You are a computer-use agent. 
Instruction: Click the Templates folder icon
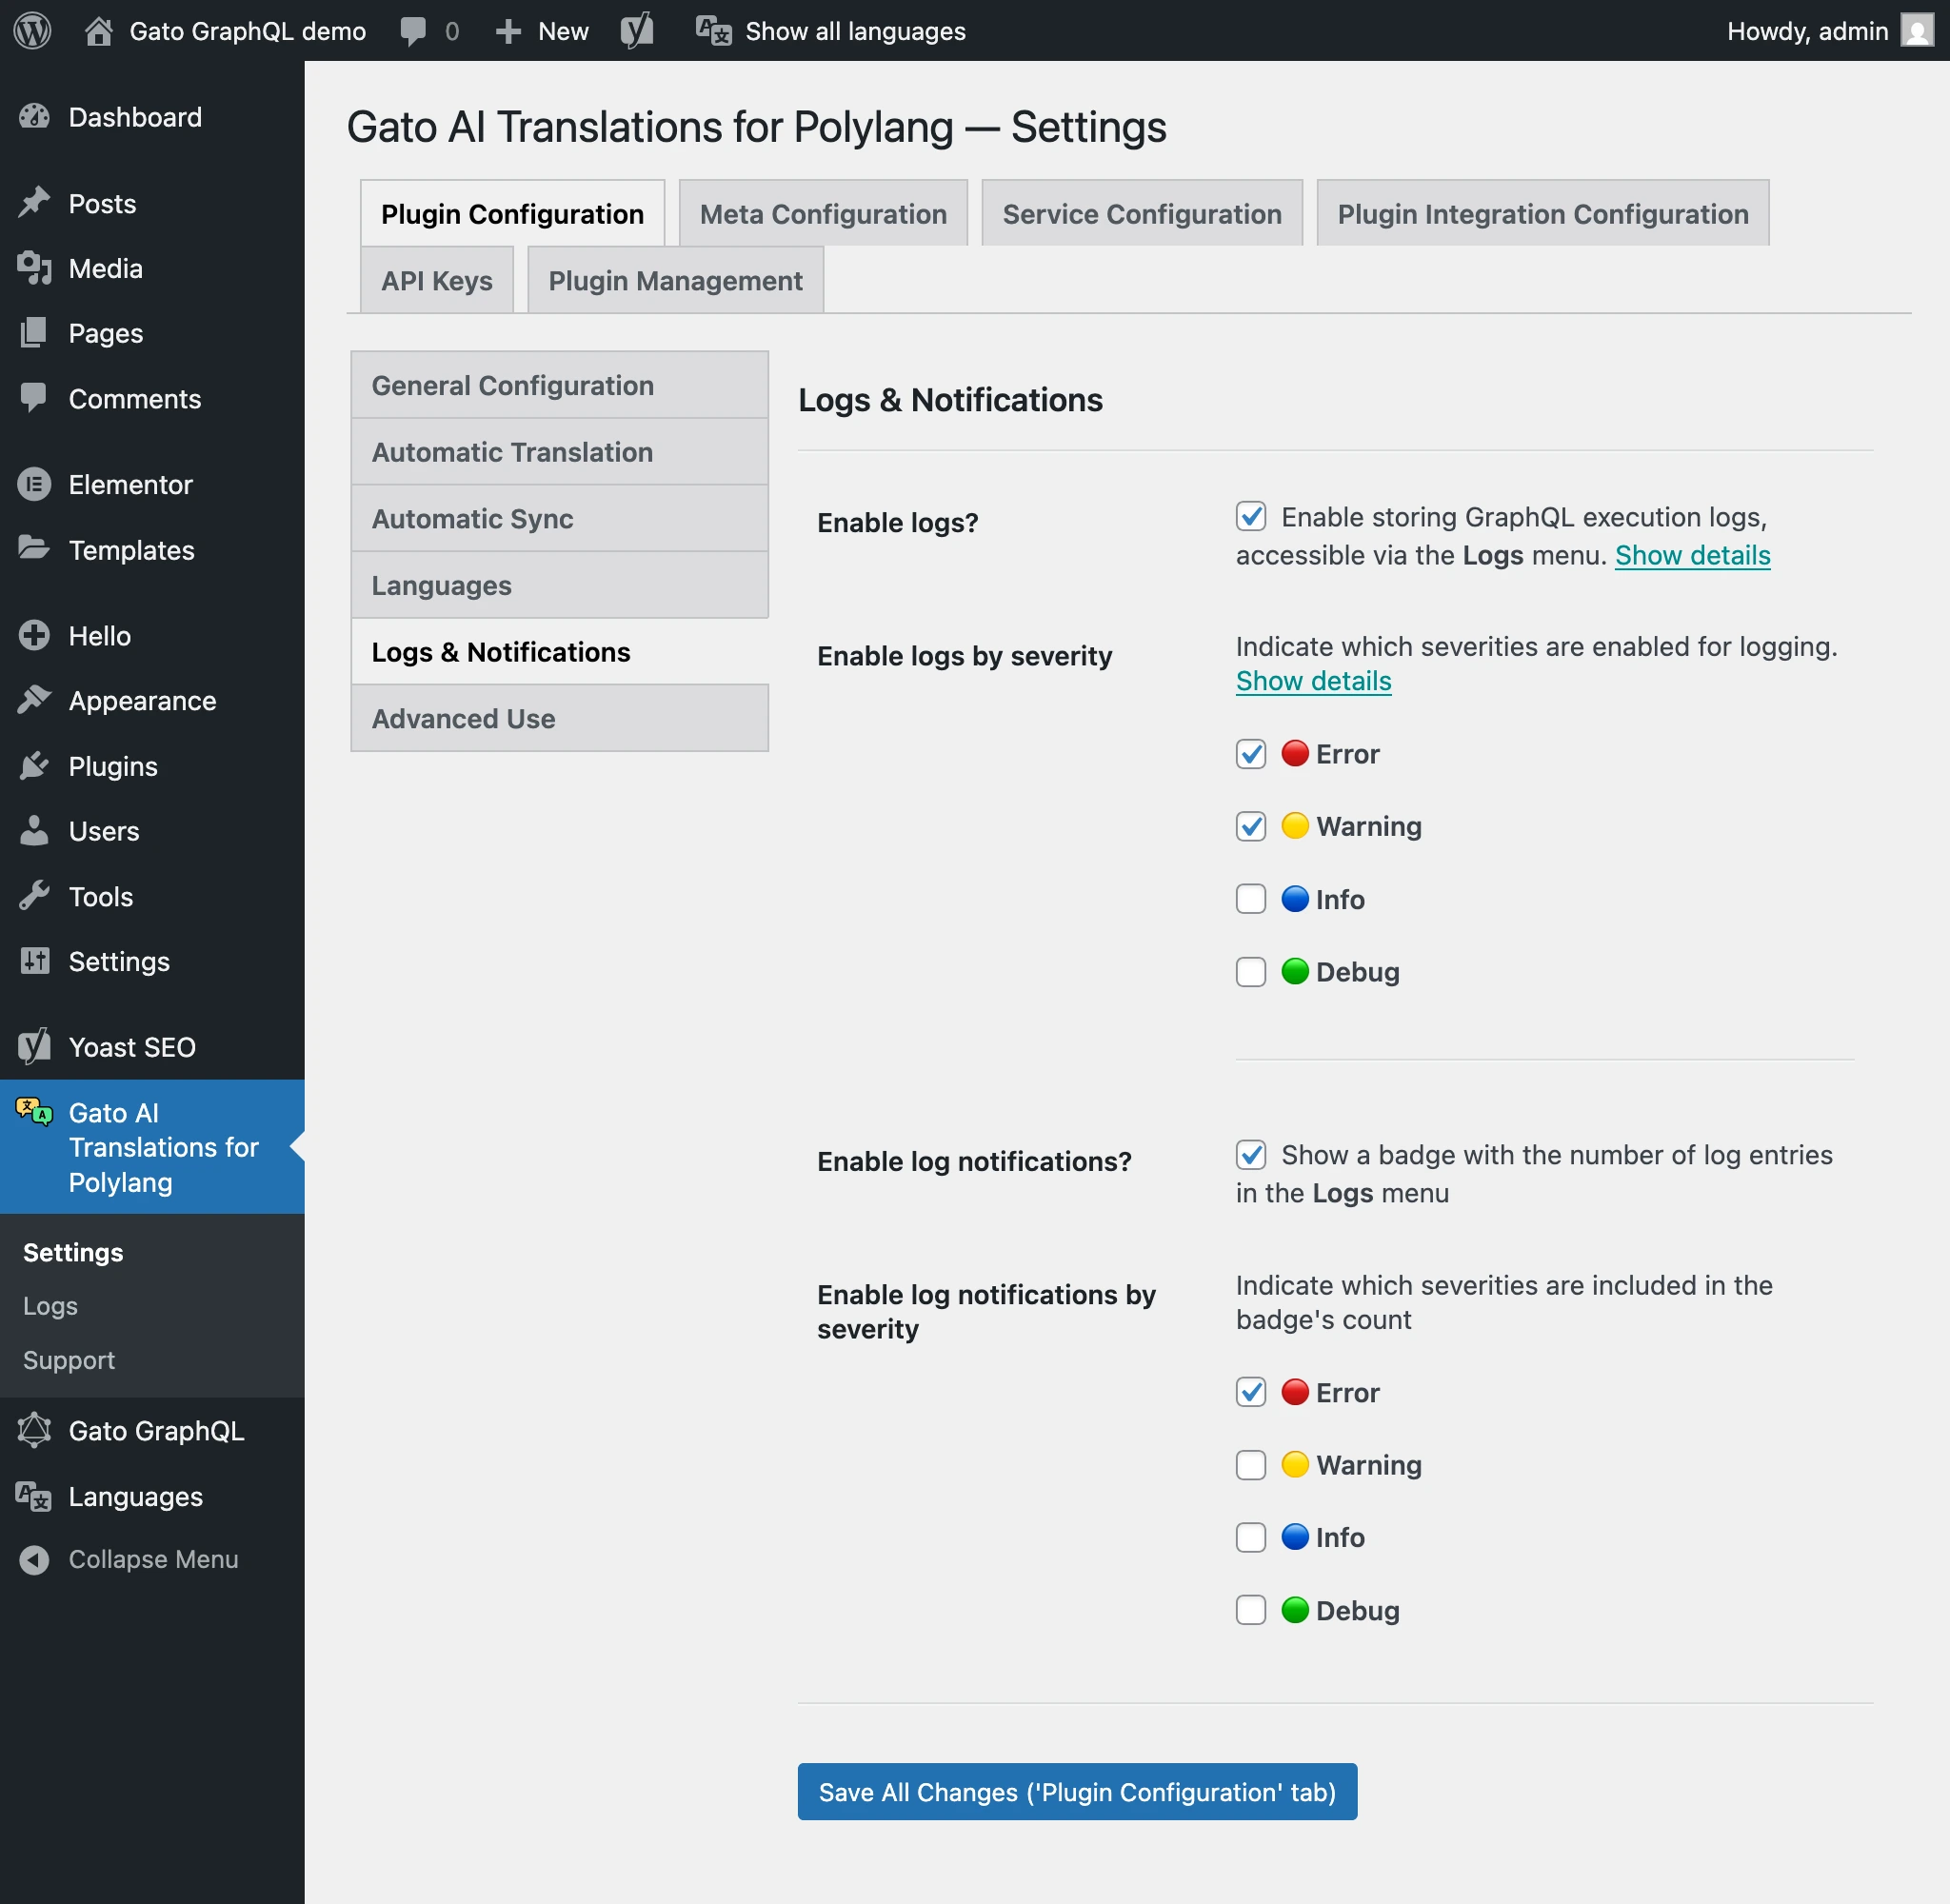[x=34, y=549]
